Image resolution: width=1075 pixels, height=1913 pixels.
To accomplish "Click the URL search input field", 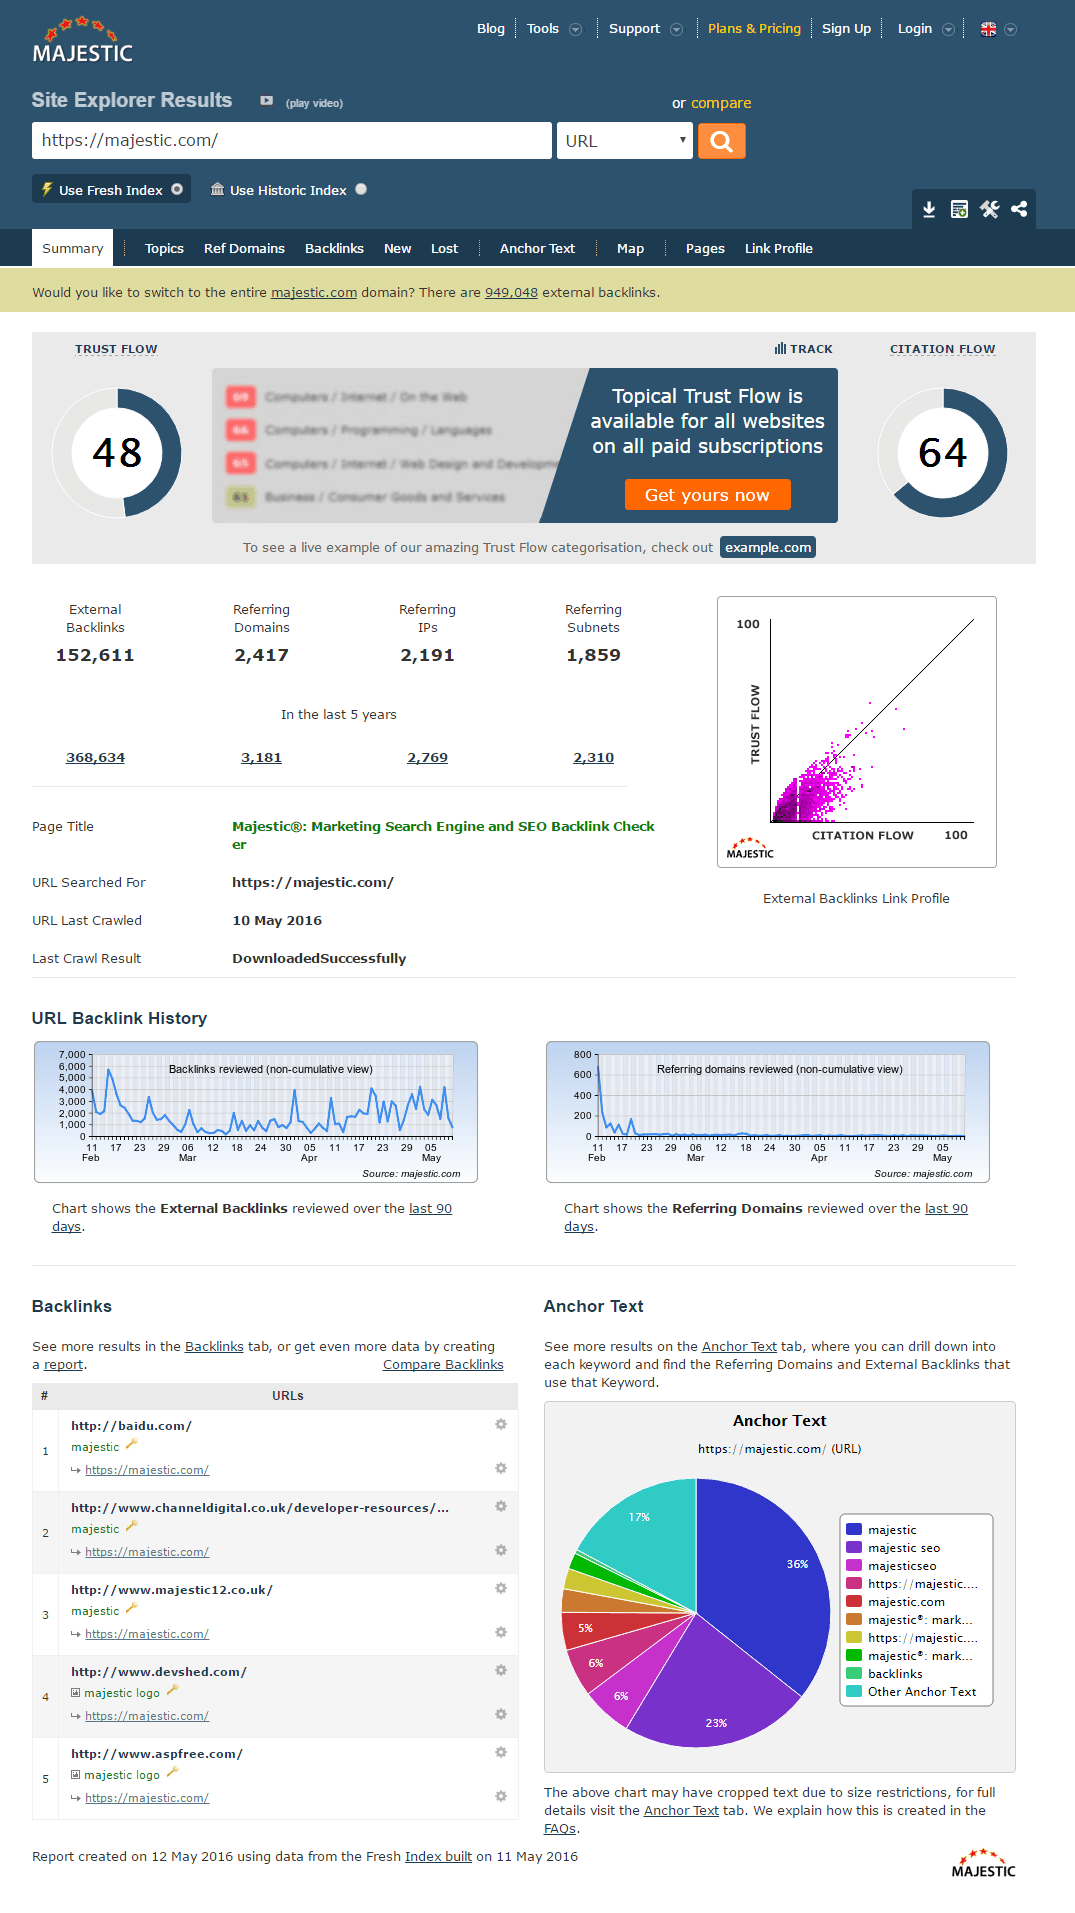I will tap(292, 141).
